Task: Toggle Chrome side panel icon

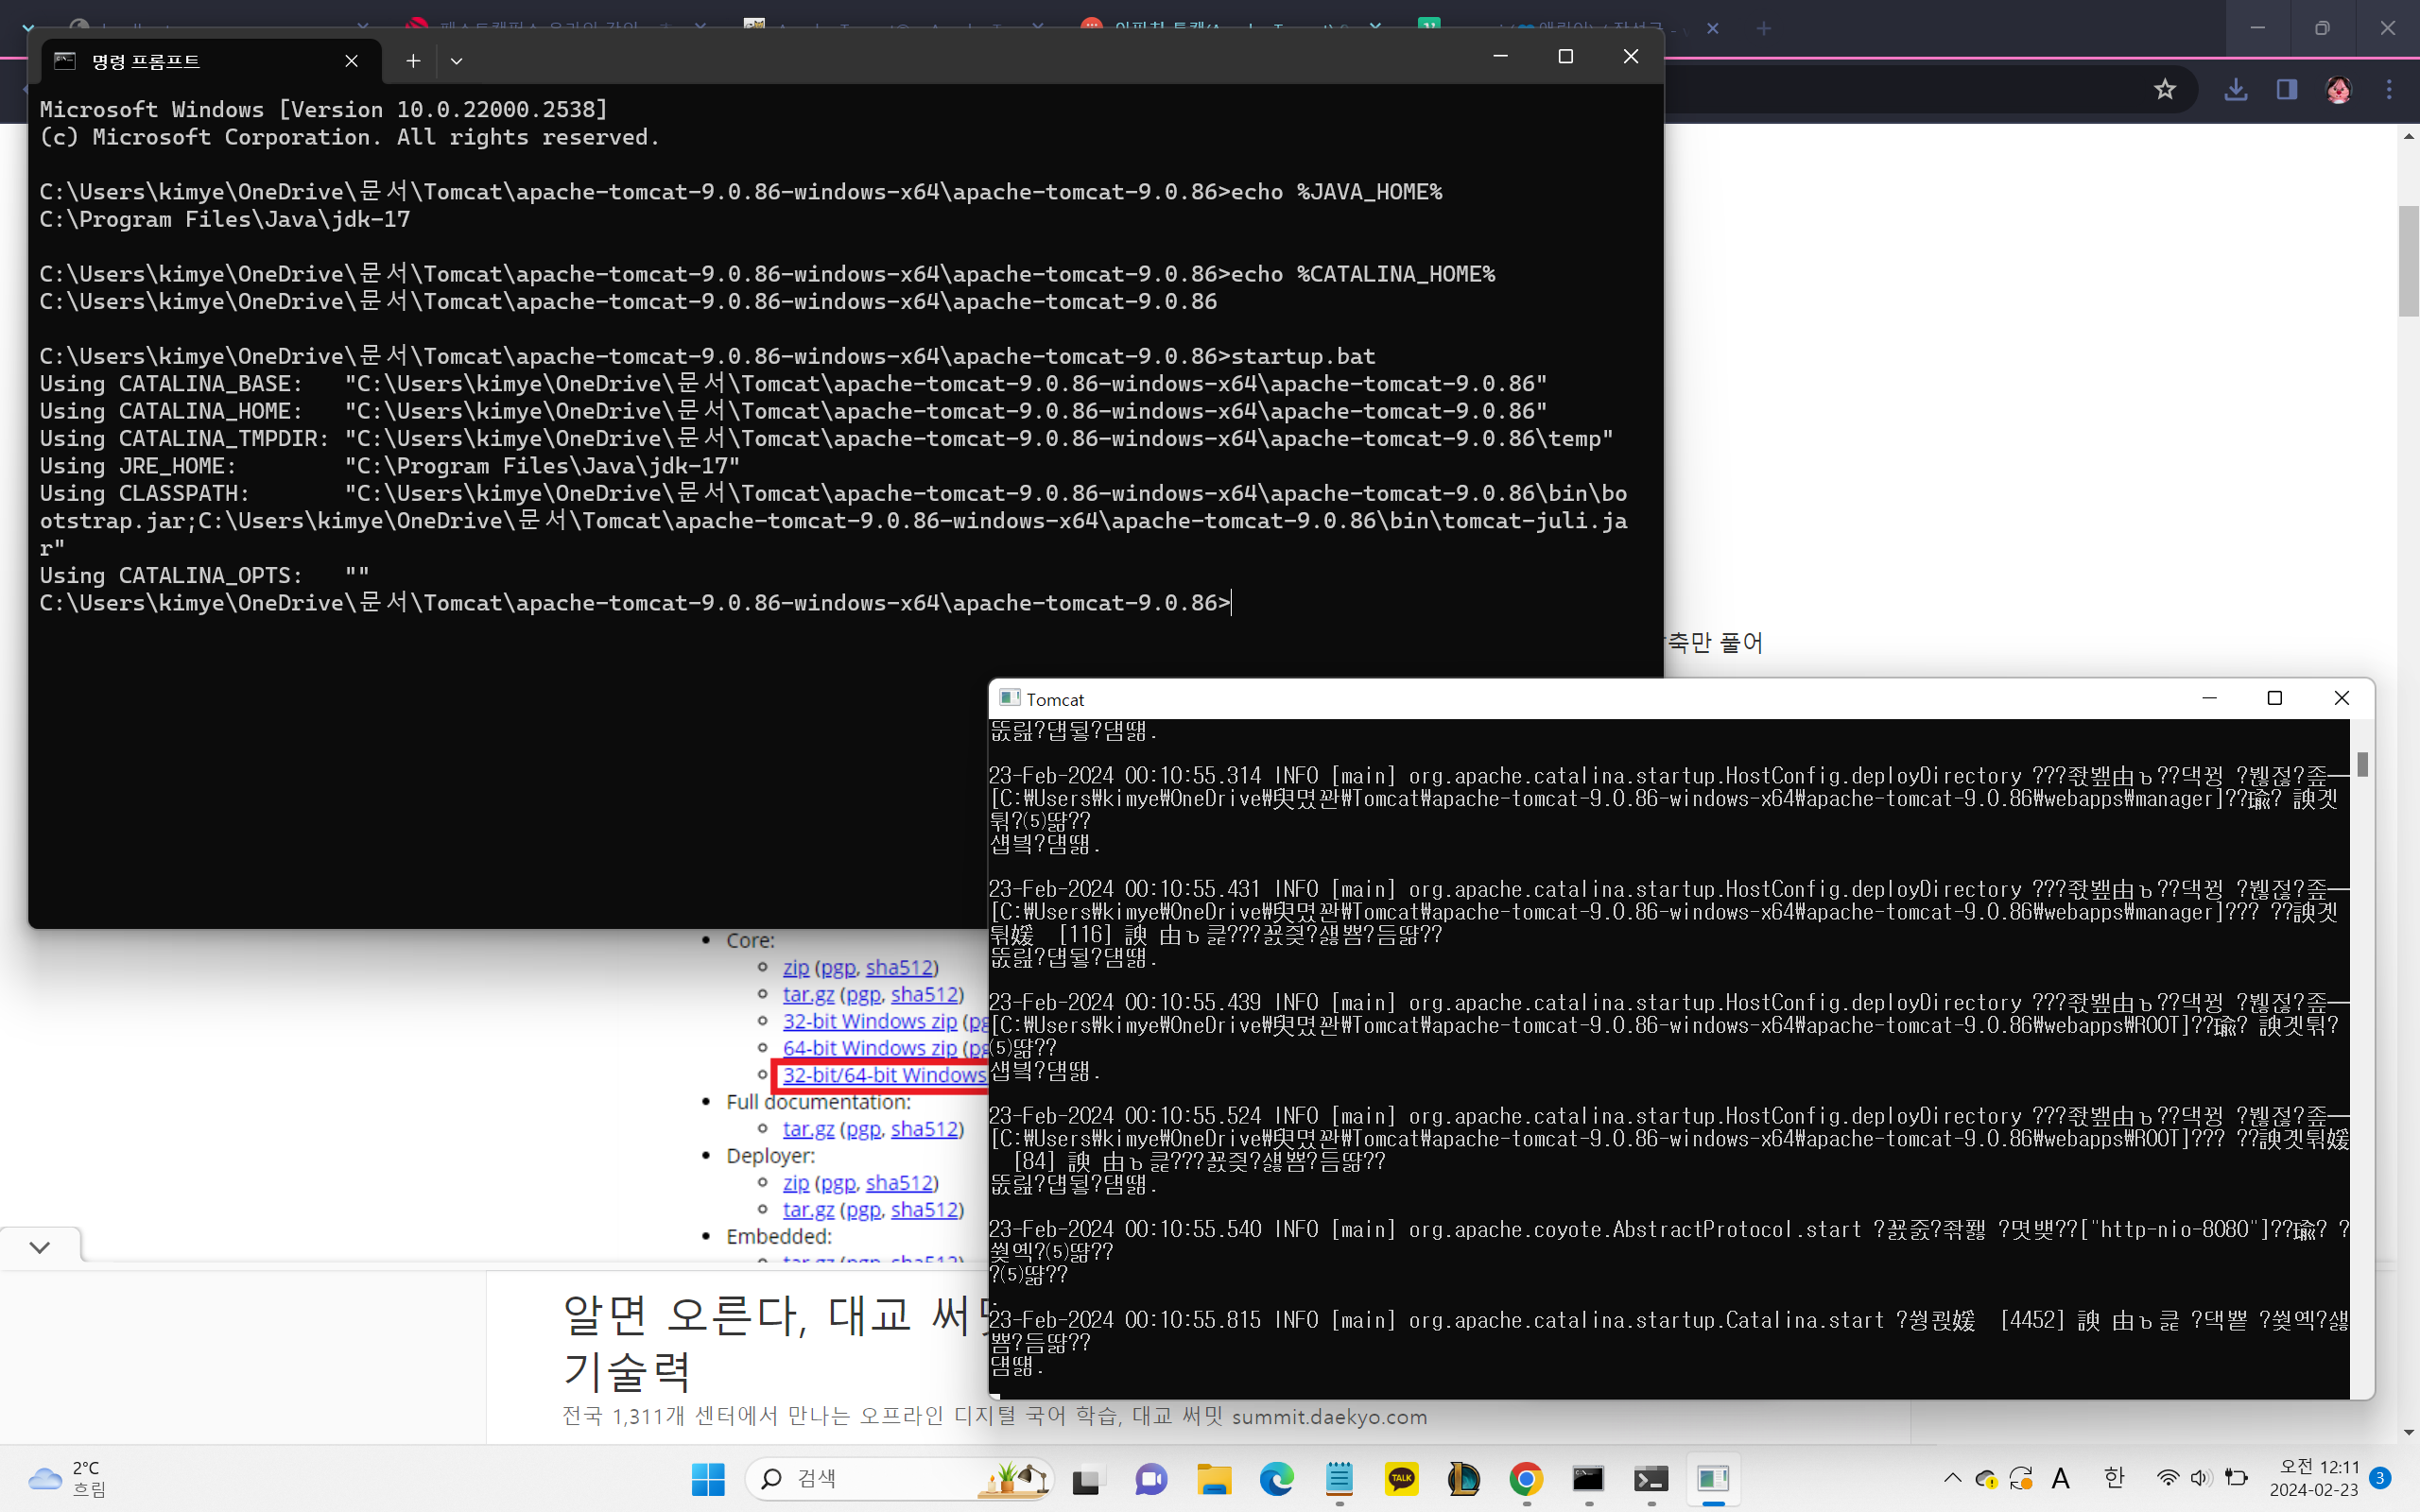Action: coord(2286,90)
